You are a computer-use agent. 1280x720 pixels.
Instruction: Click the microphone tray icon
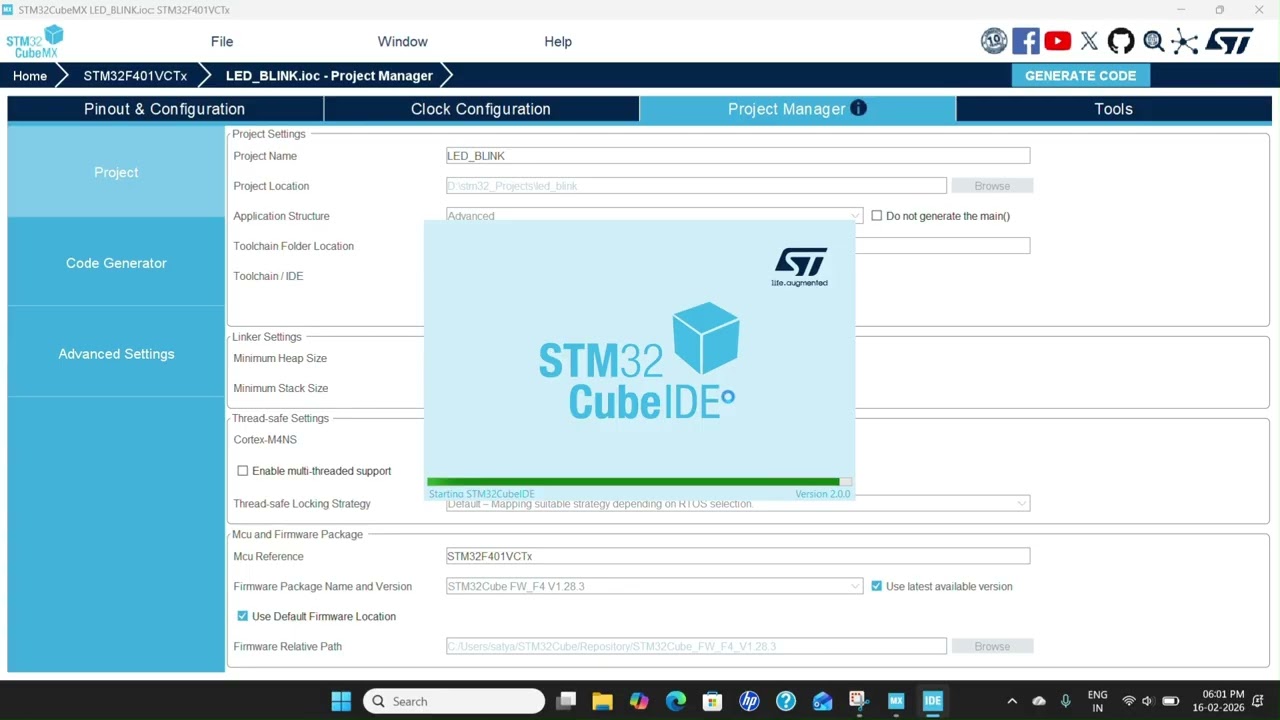tap(1066, 701)
